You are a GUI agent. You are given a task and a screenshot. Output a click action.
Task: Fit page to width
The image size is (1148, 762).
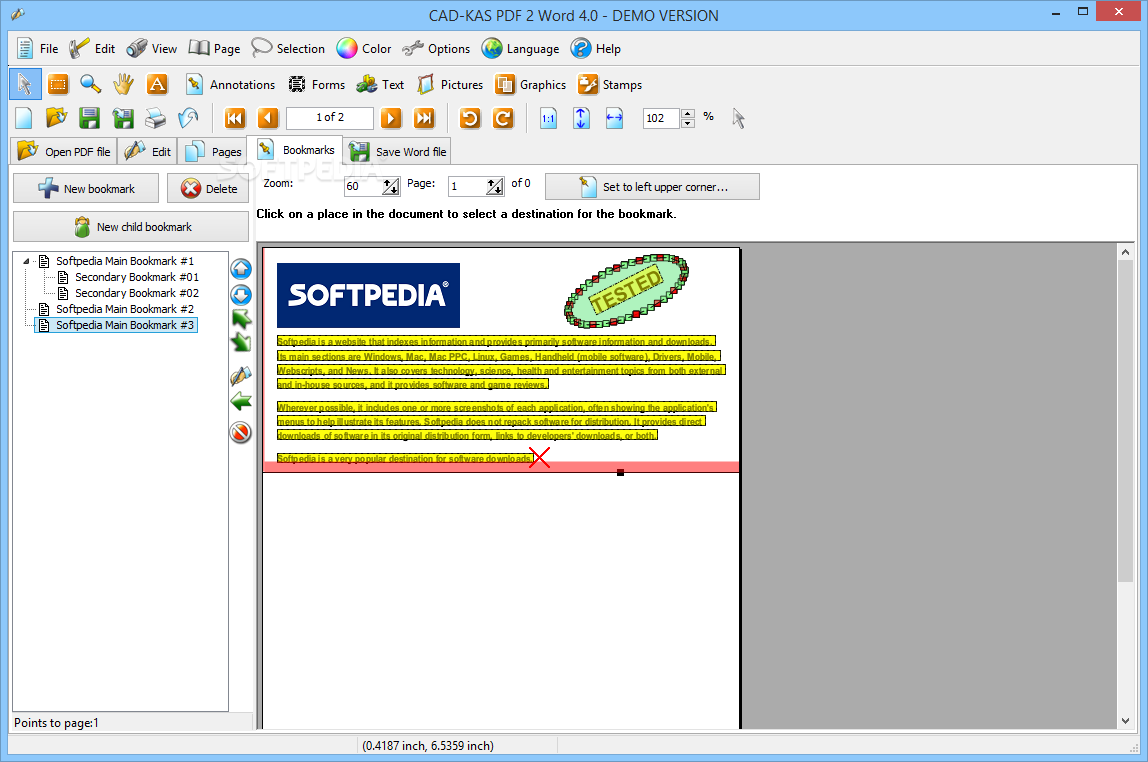pos(614,118)
